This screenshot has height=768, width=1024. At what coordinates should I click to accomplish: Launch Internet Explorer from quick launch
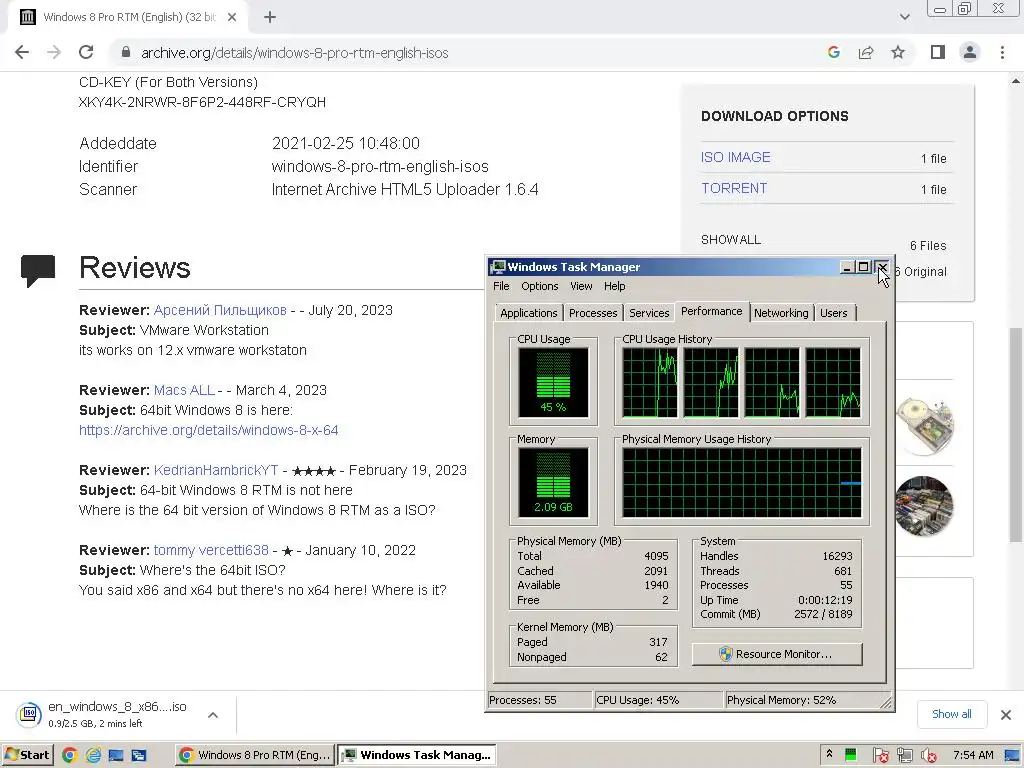click(93, 755)
